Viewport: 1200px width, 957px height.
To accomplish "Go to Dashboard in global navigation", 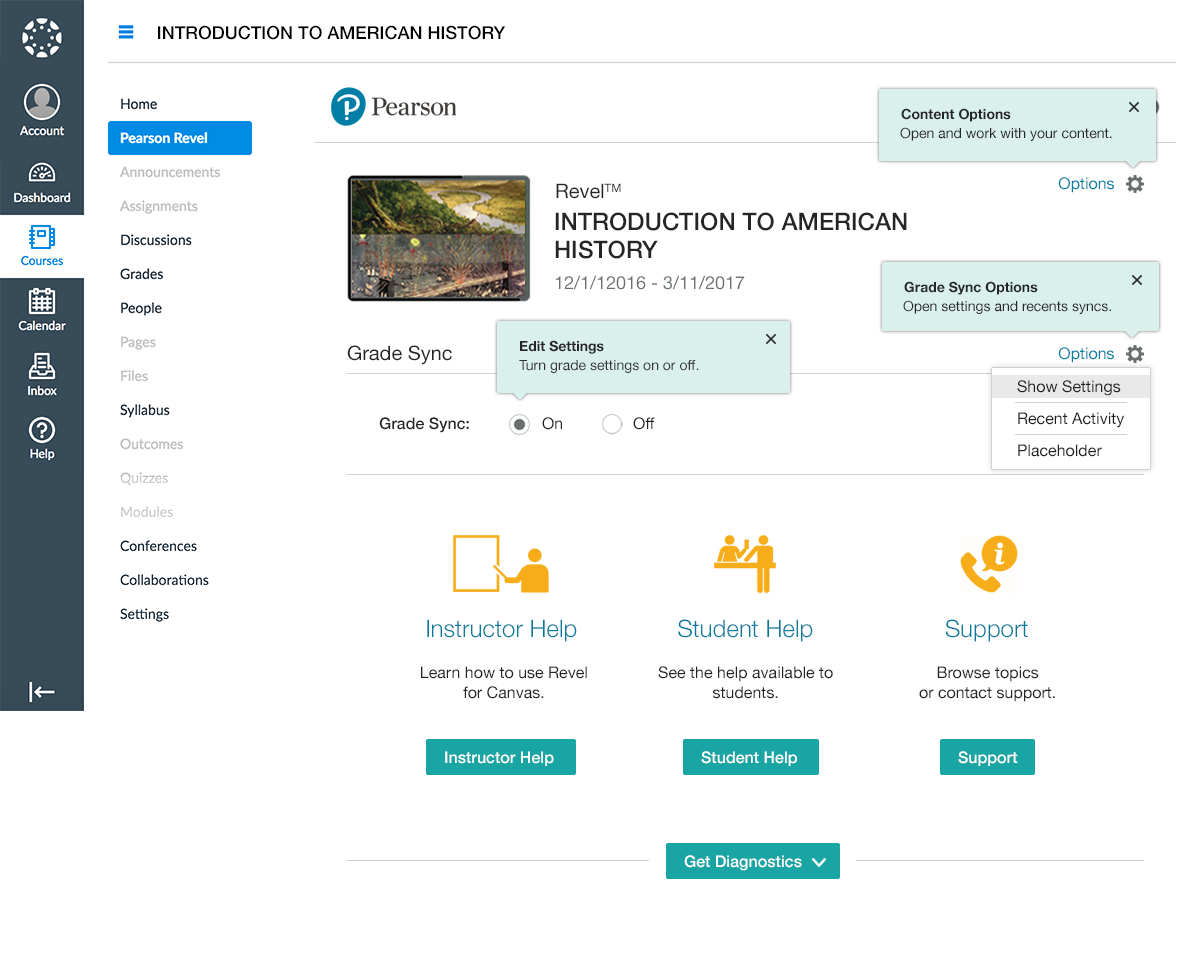I will [x=42, y=182].
